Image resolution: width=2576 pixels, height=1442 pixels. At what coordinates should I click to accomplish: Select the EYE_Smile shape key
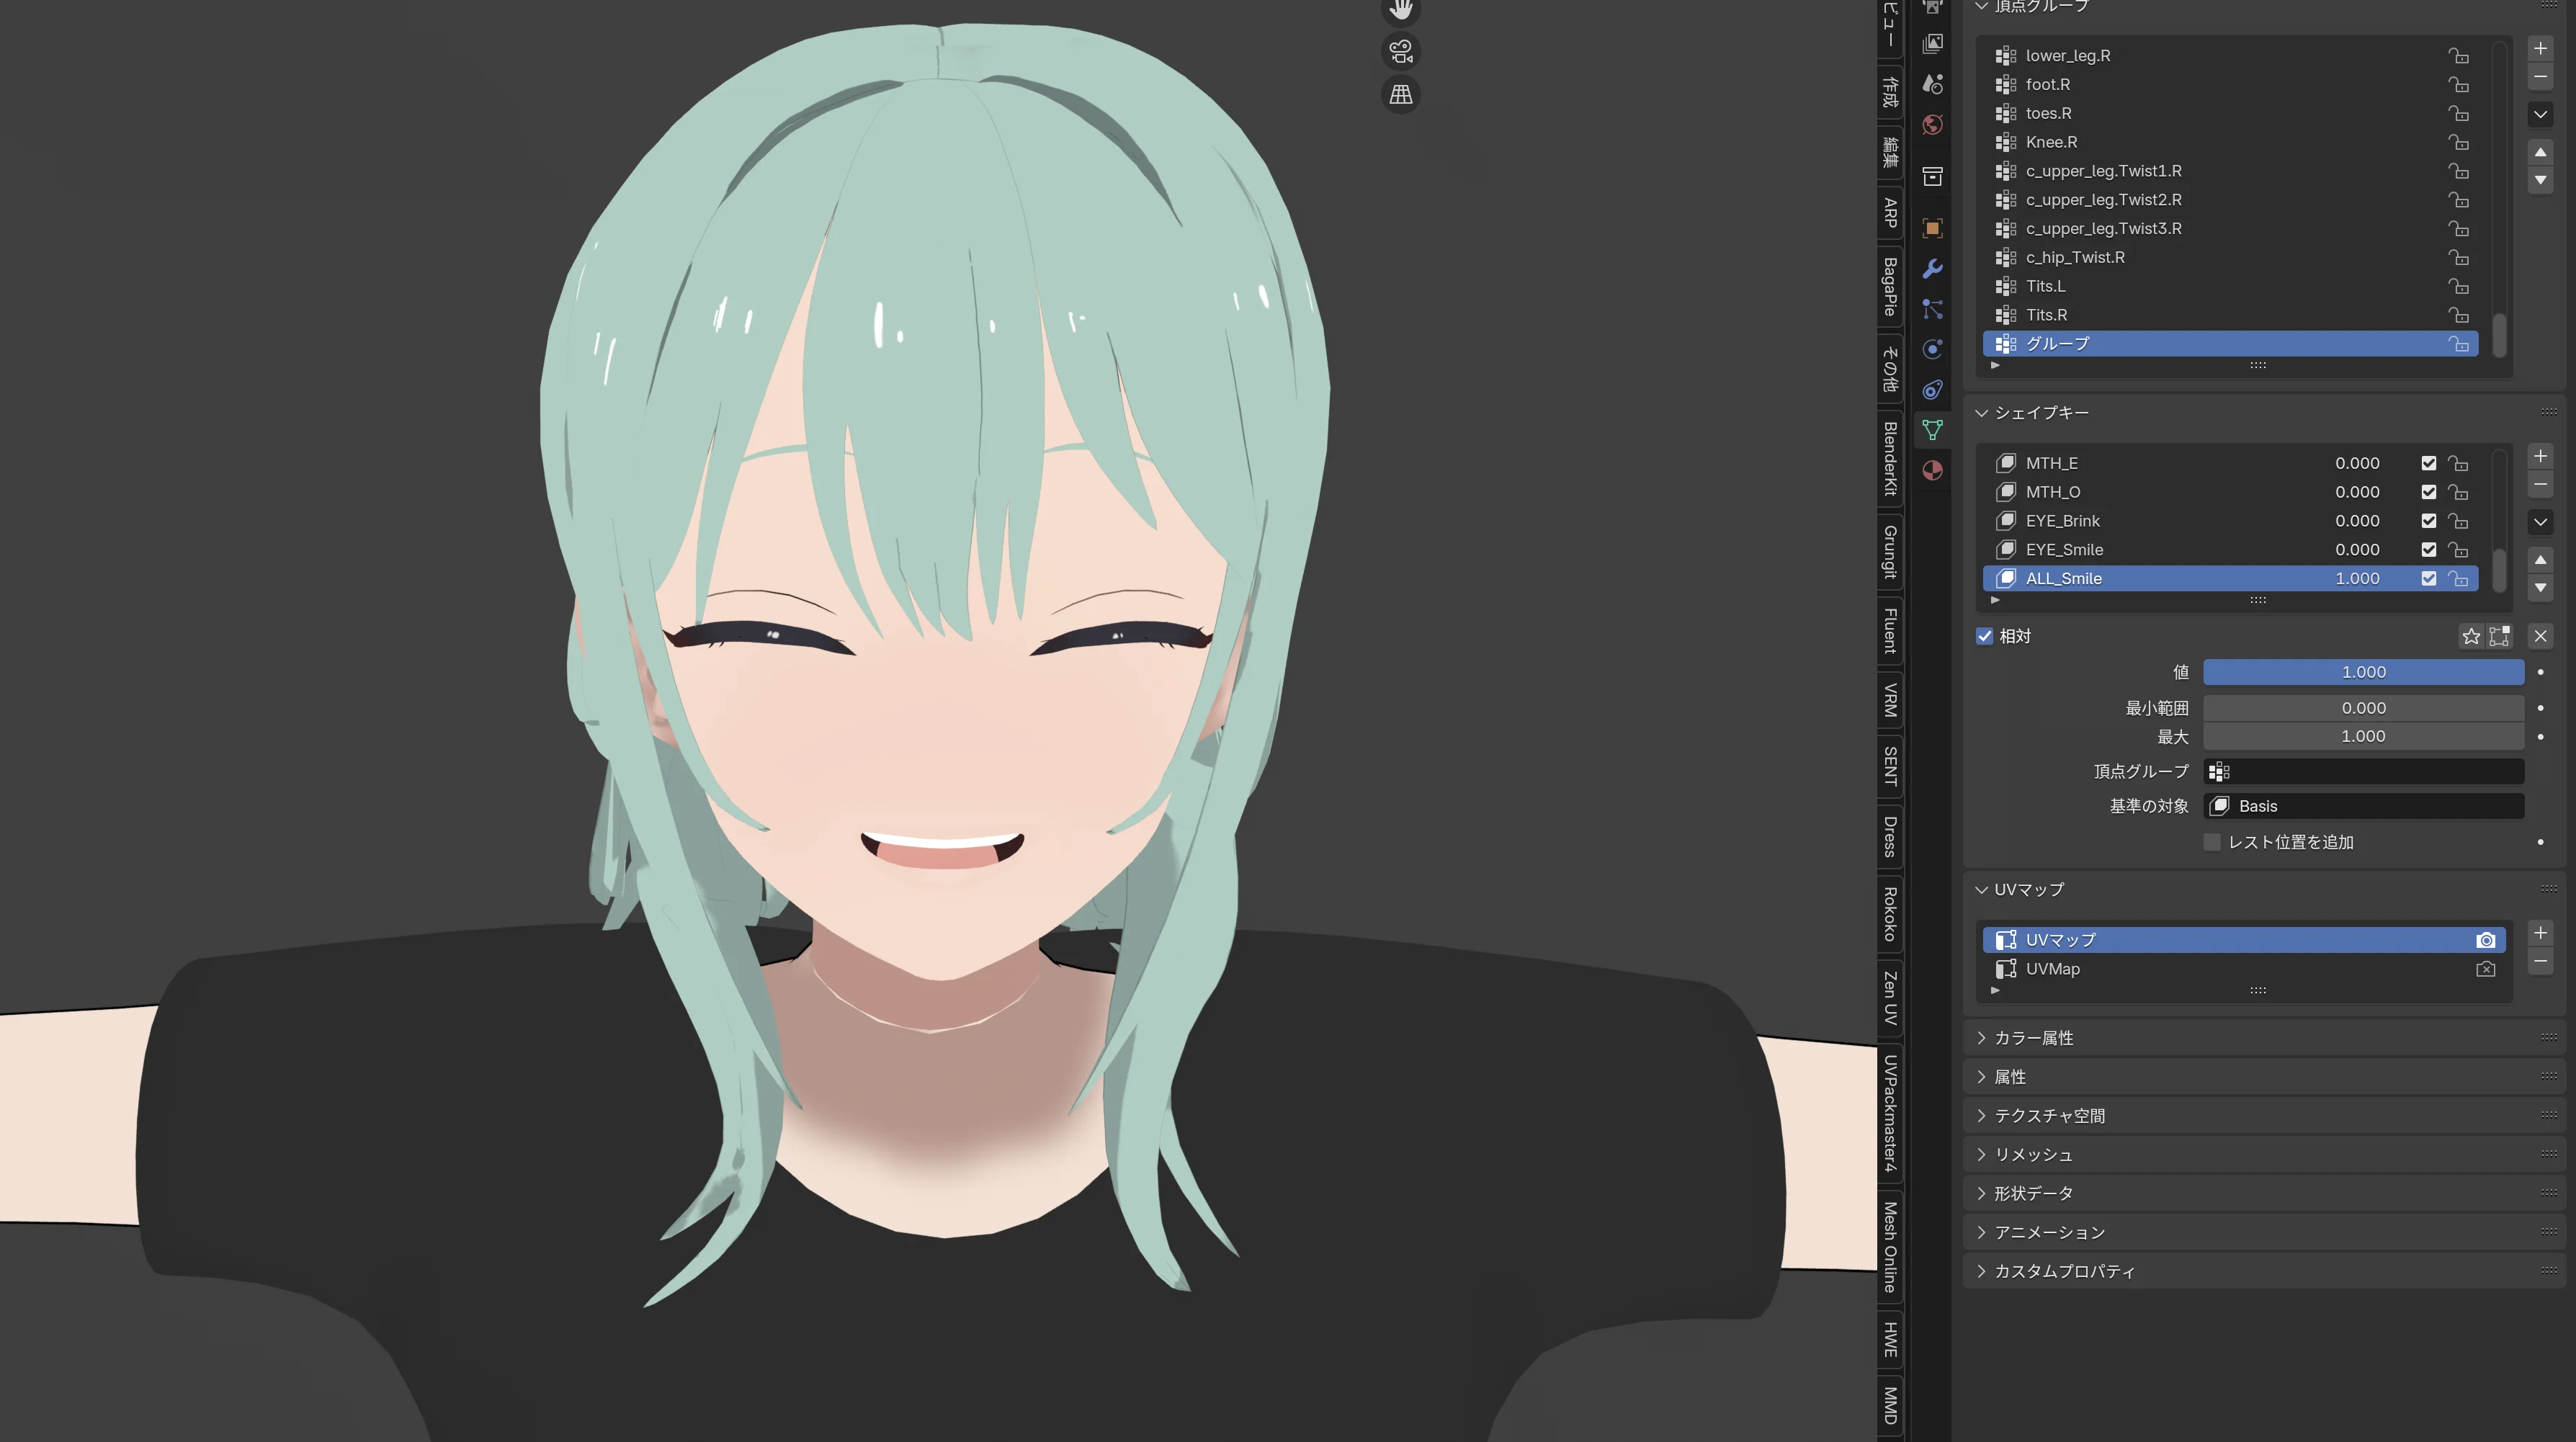coord(2064,550)
